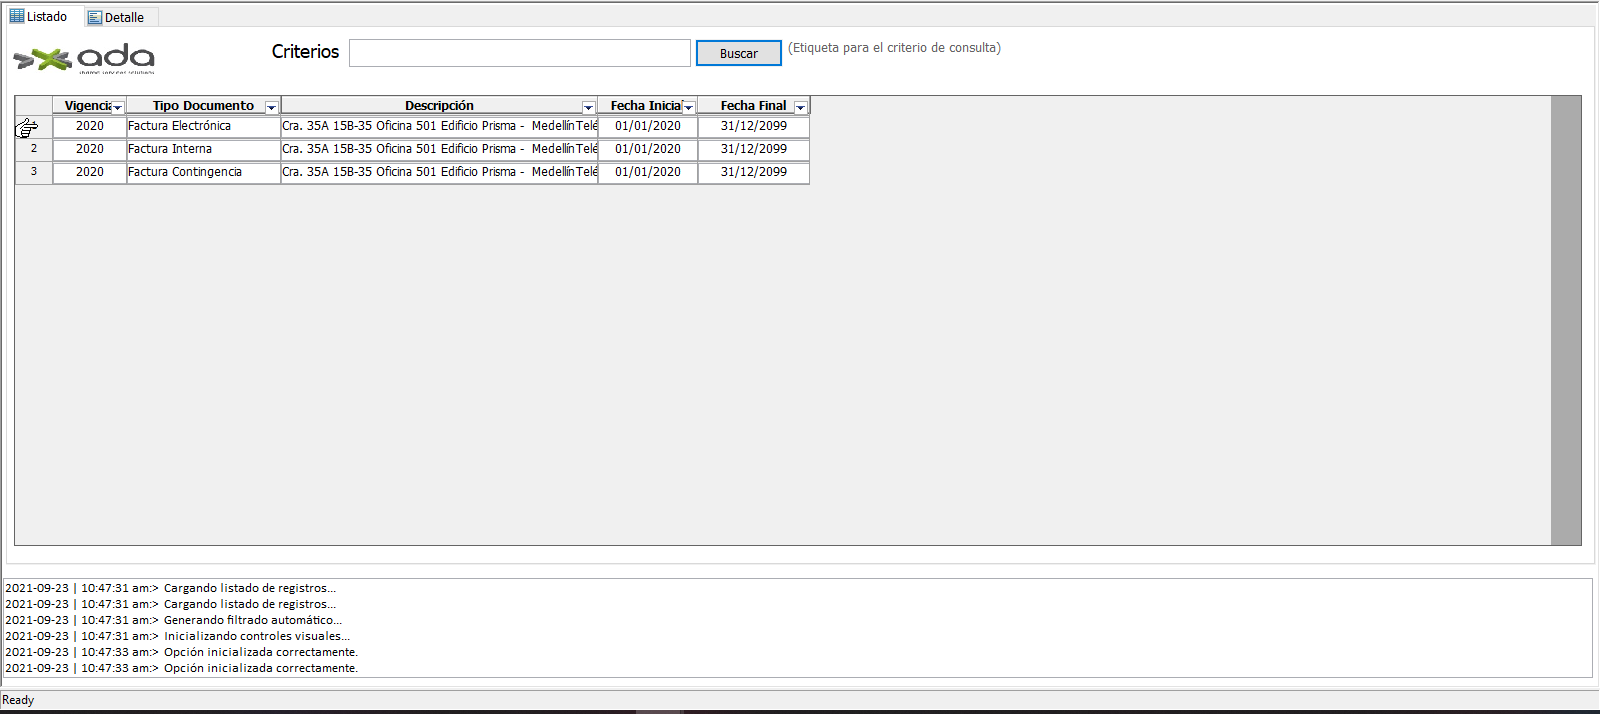Click the Vigencia column header

pyautogui.click(x=89, y=106)
